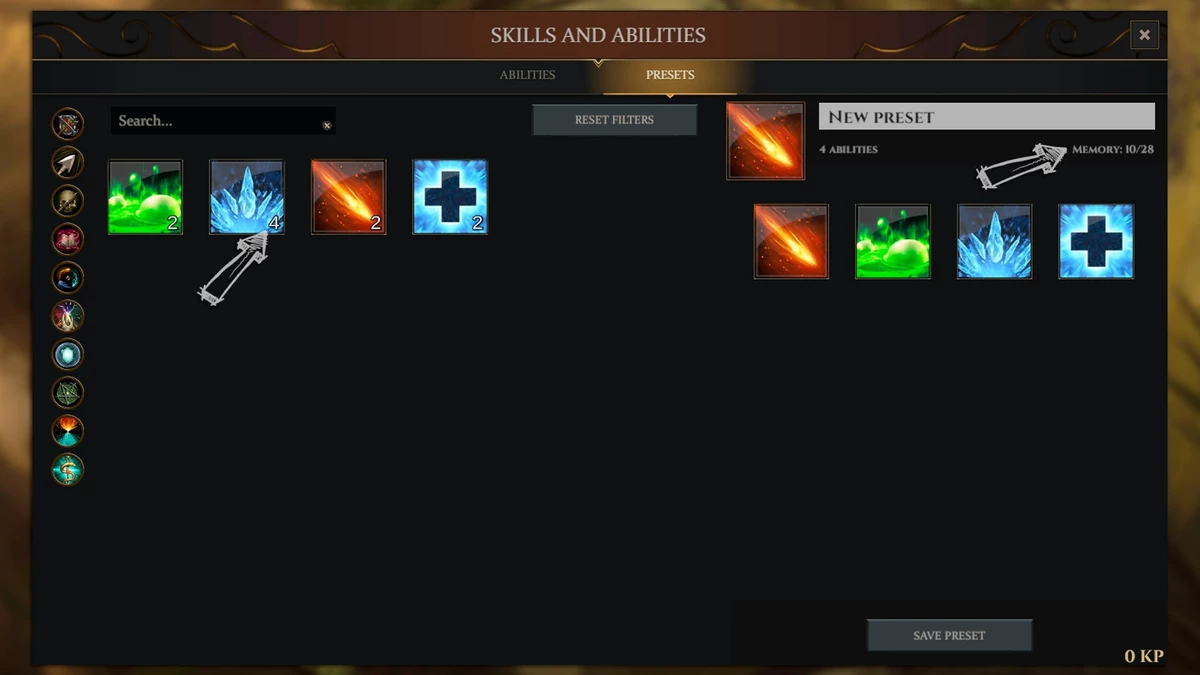Screen dimensions: 1200x675
Task: Pick the fire meteor ability in search results
Action: (348, 197)
